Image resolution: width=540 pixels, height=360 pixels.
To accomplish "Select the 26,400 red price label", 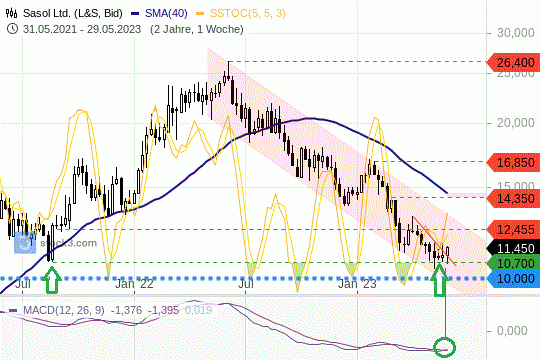I will coord(513,62).
